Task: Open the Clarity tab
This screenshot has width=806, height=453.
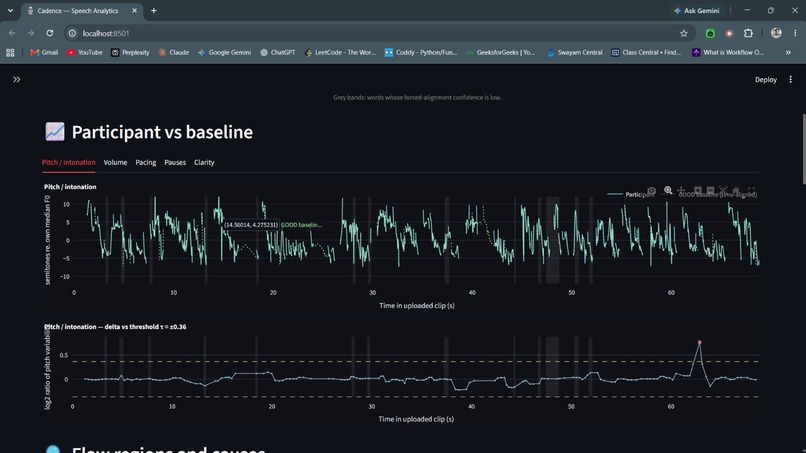Action: point(204,162)
